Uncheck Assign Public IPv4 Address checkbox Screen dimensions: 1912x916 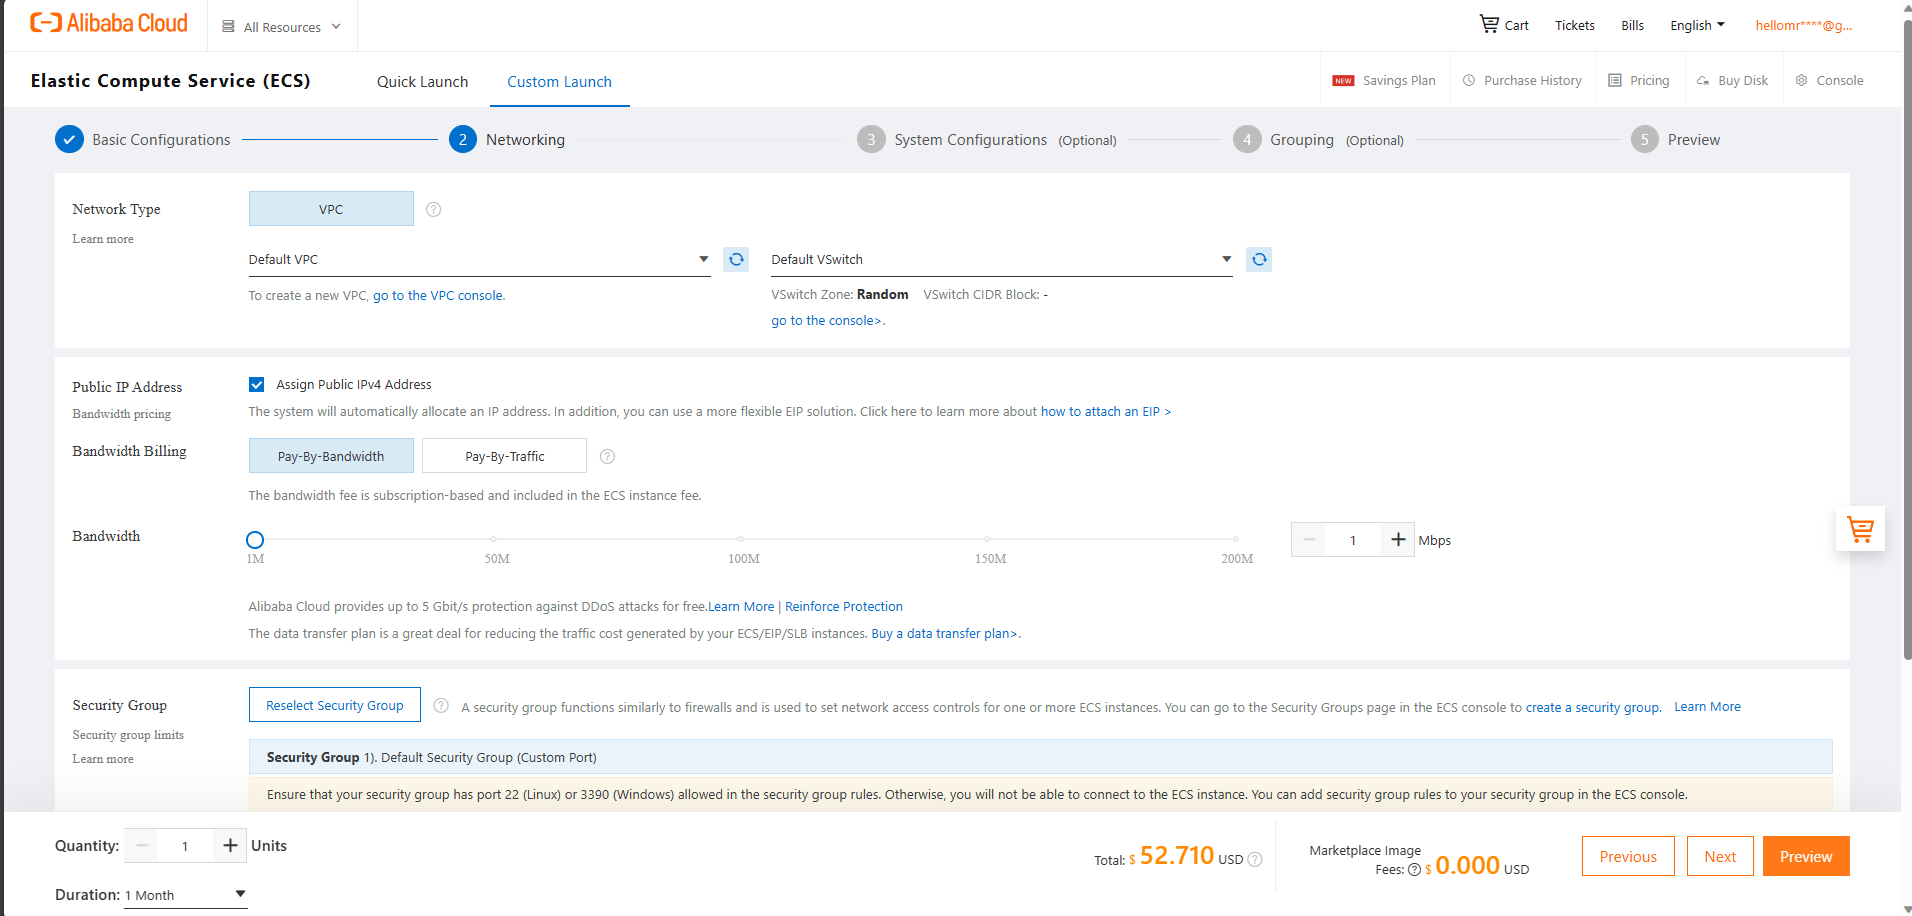[257, 385]
